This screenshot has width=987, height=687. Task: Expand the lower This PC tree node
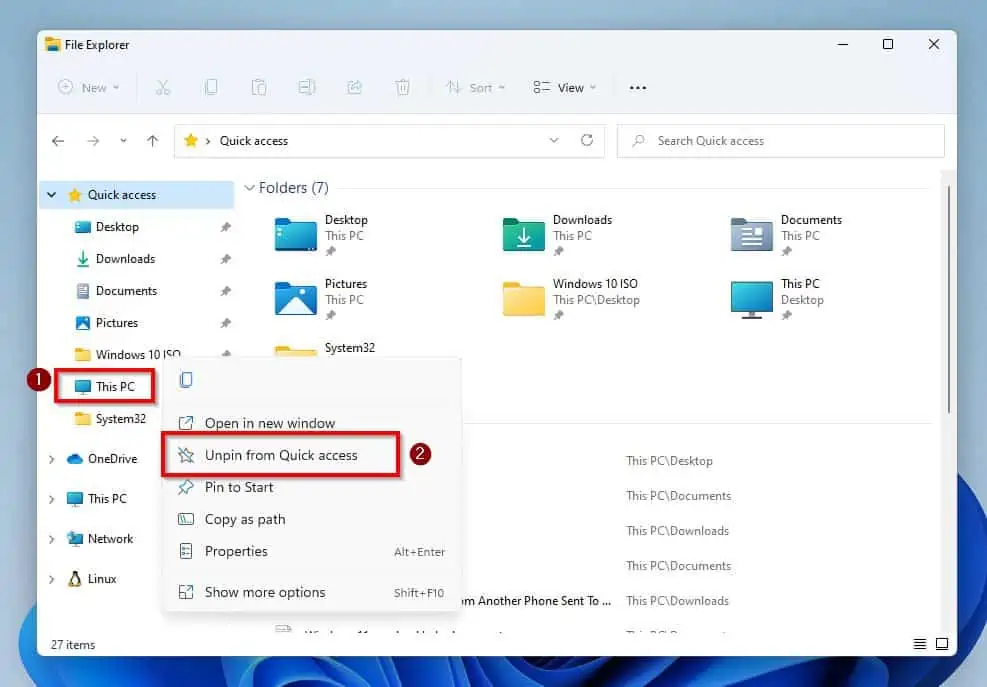coord(52,499)
